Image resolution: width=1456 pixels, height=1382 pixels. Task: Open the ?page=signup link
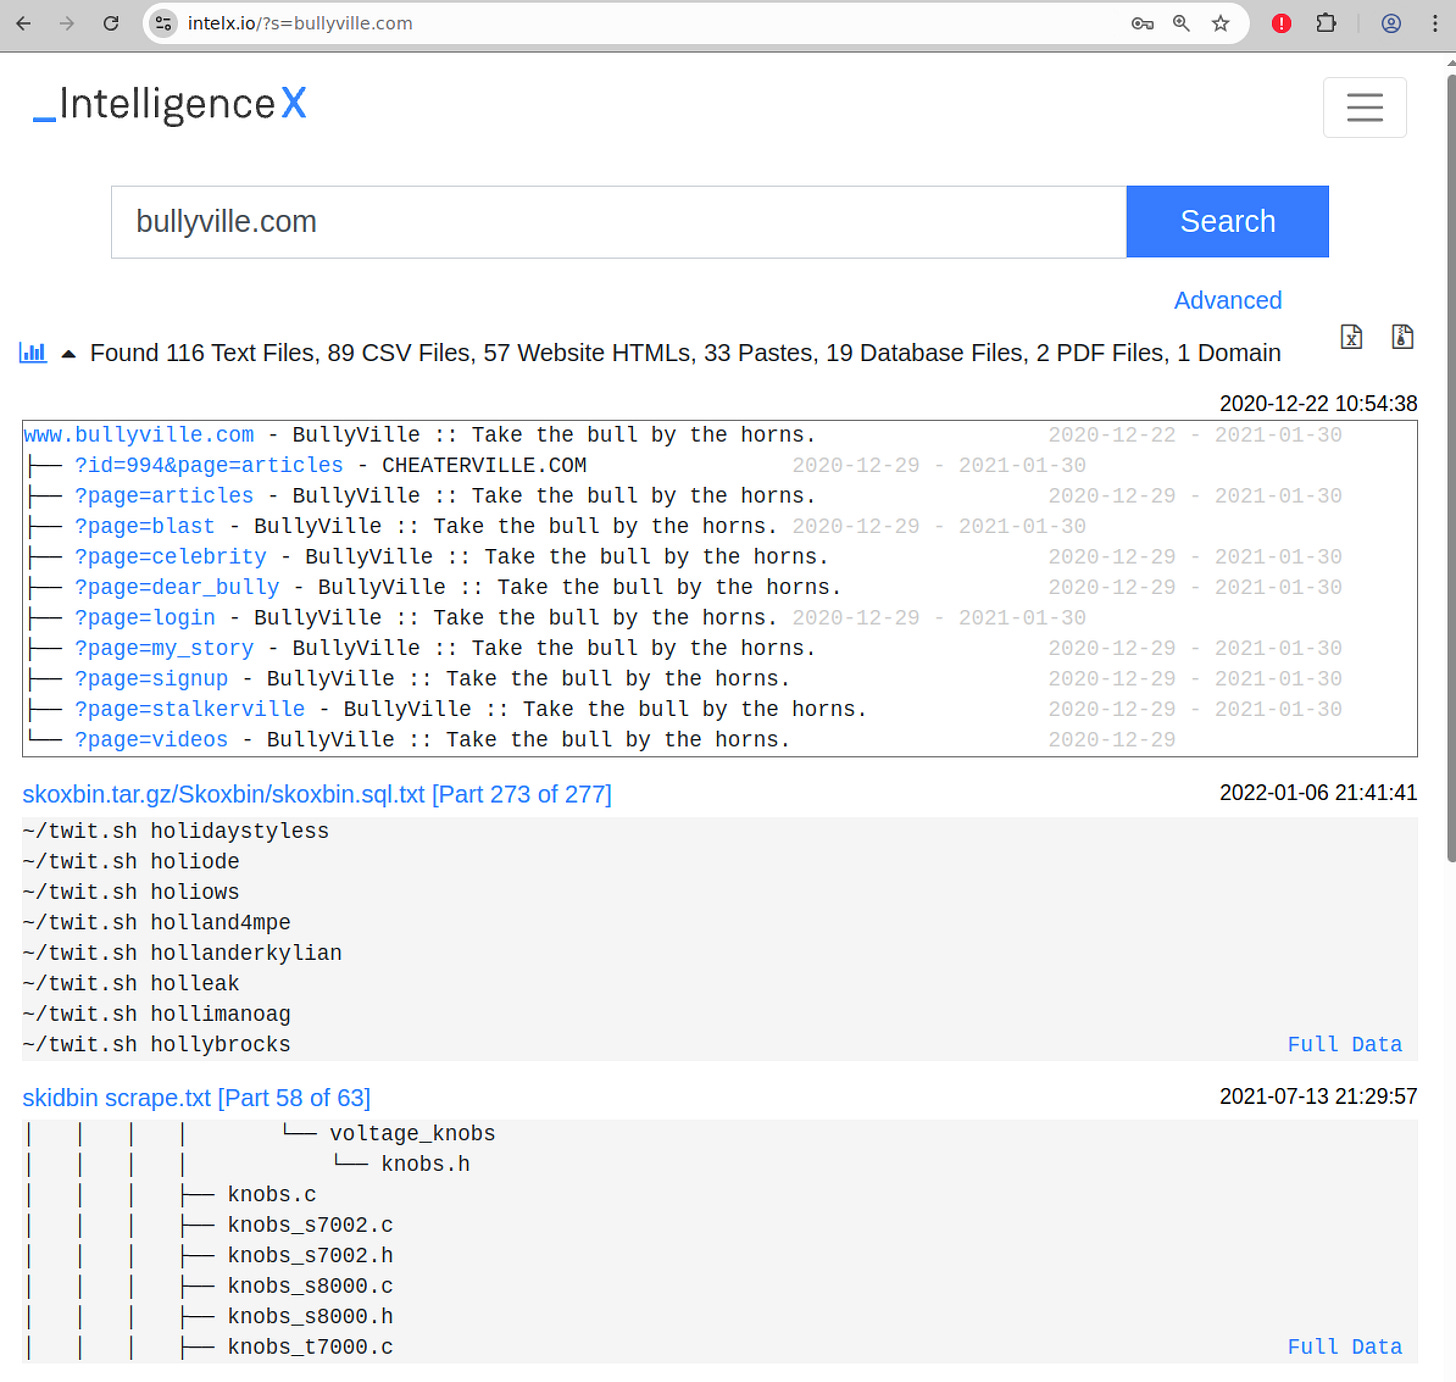coord(151,679)
